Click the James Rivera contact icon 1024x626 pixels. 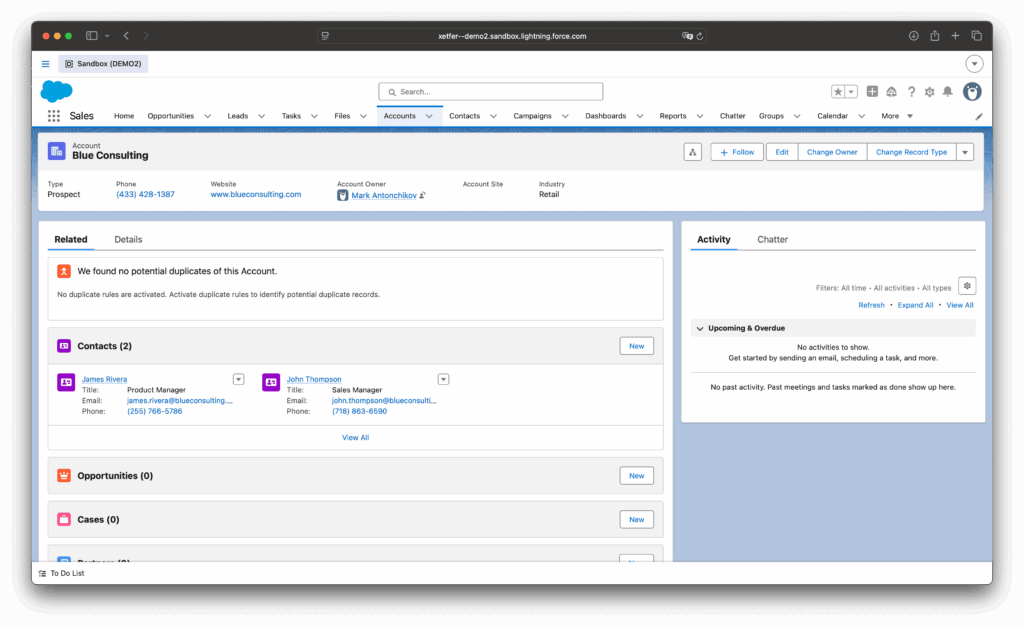point(66,382)
